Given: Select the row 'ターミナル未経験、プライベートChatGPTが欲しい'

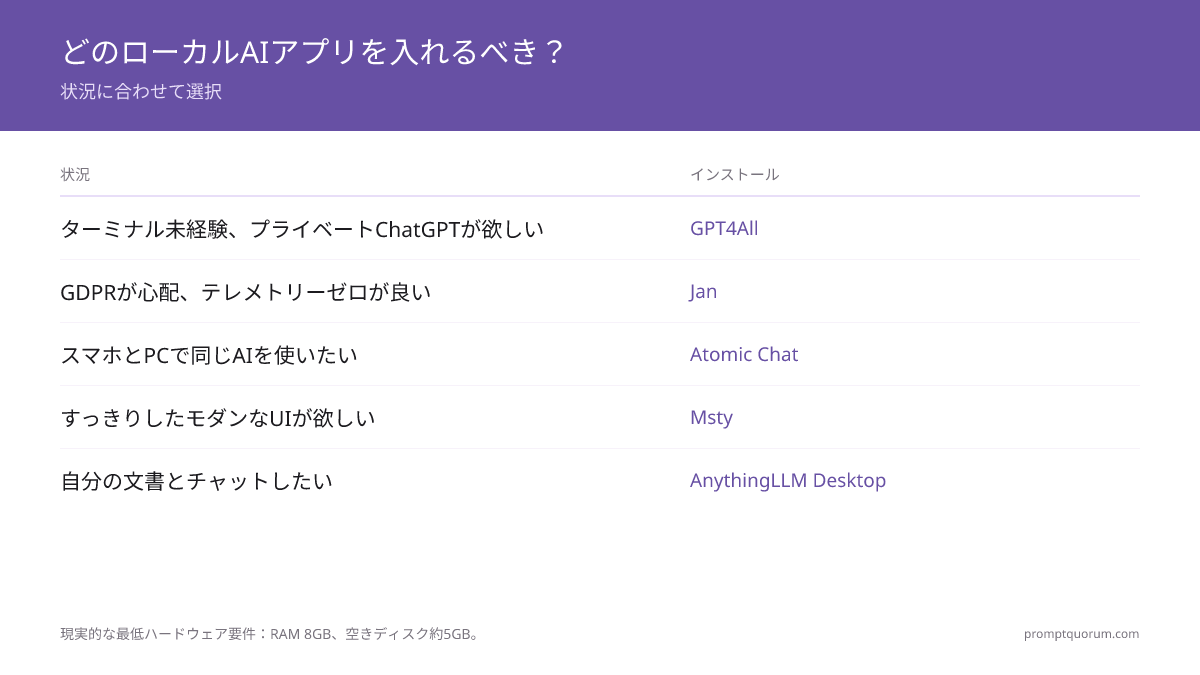Looking at the screenshot, I should tap(600, 228).
